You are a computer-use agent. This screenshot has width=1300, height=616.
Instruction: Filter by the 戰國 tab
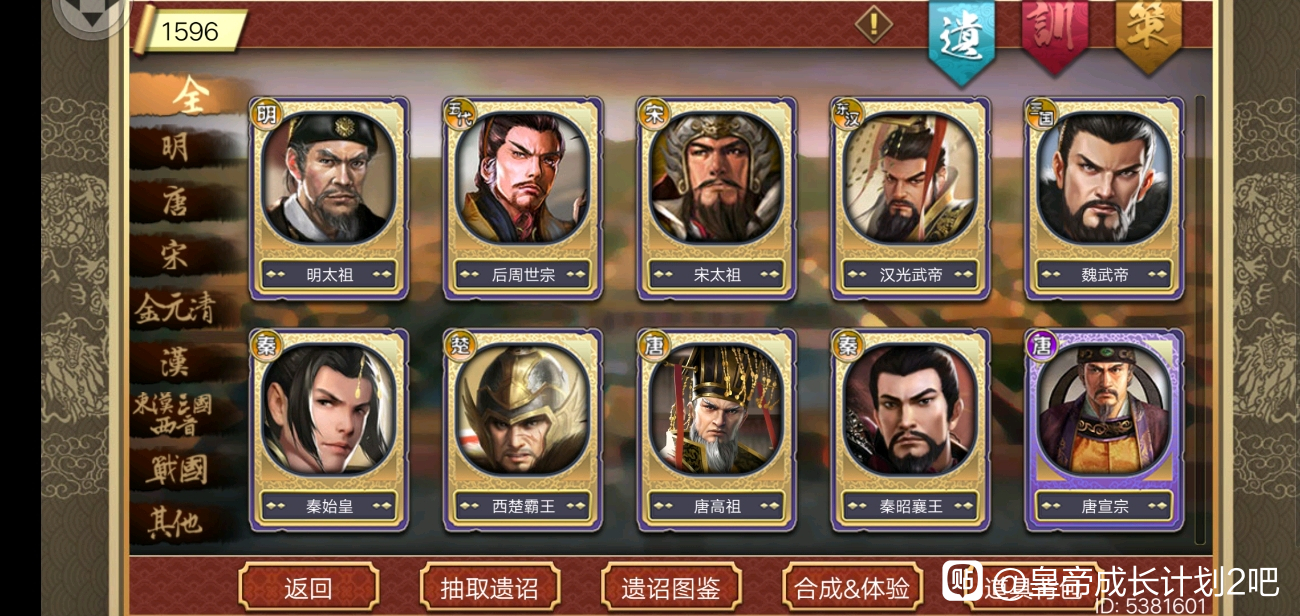point(175,470)
